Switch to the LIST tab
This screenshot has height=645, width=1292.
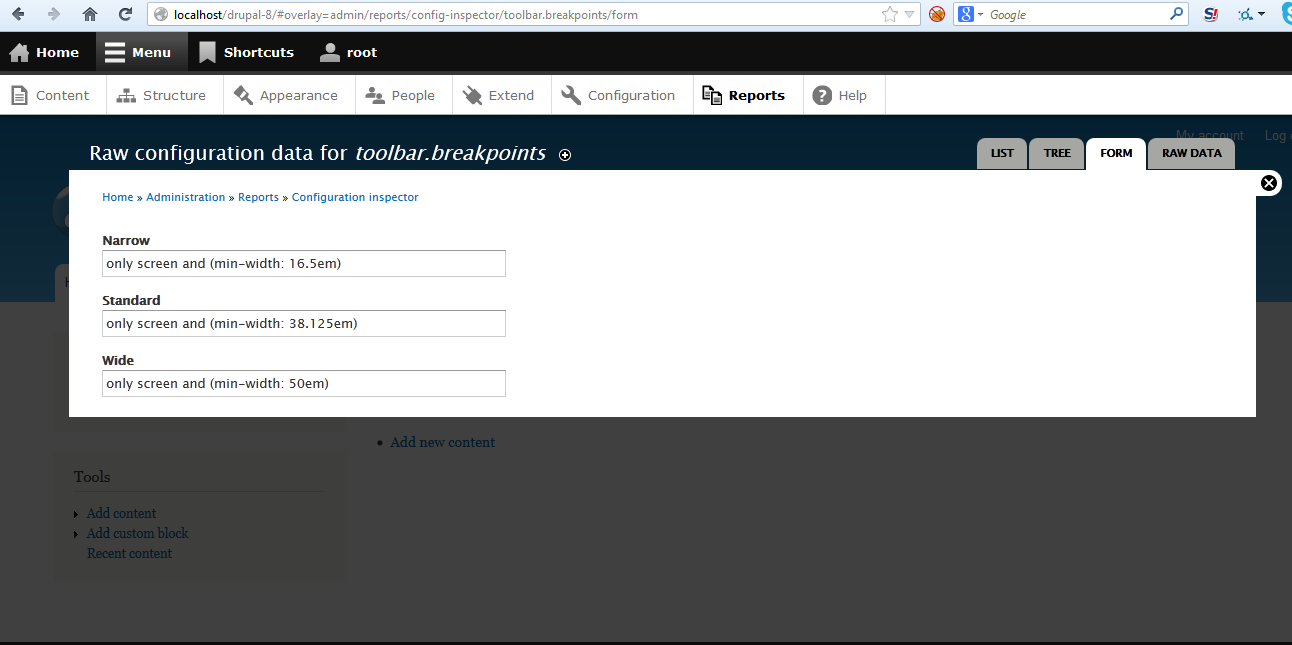1002,154
